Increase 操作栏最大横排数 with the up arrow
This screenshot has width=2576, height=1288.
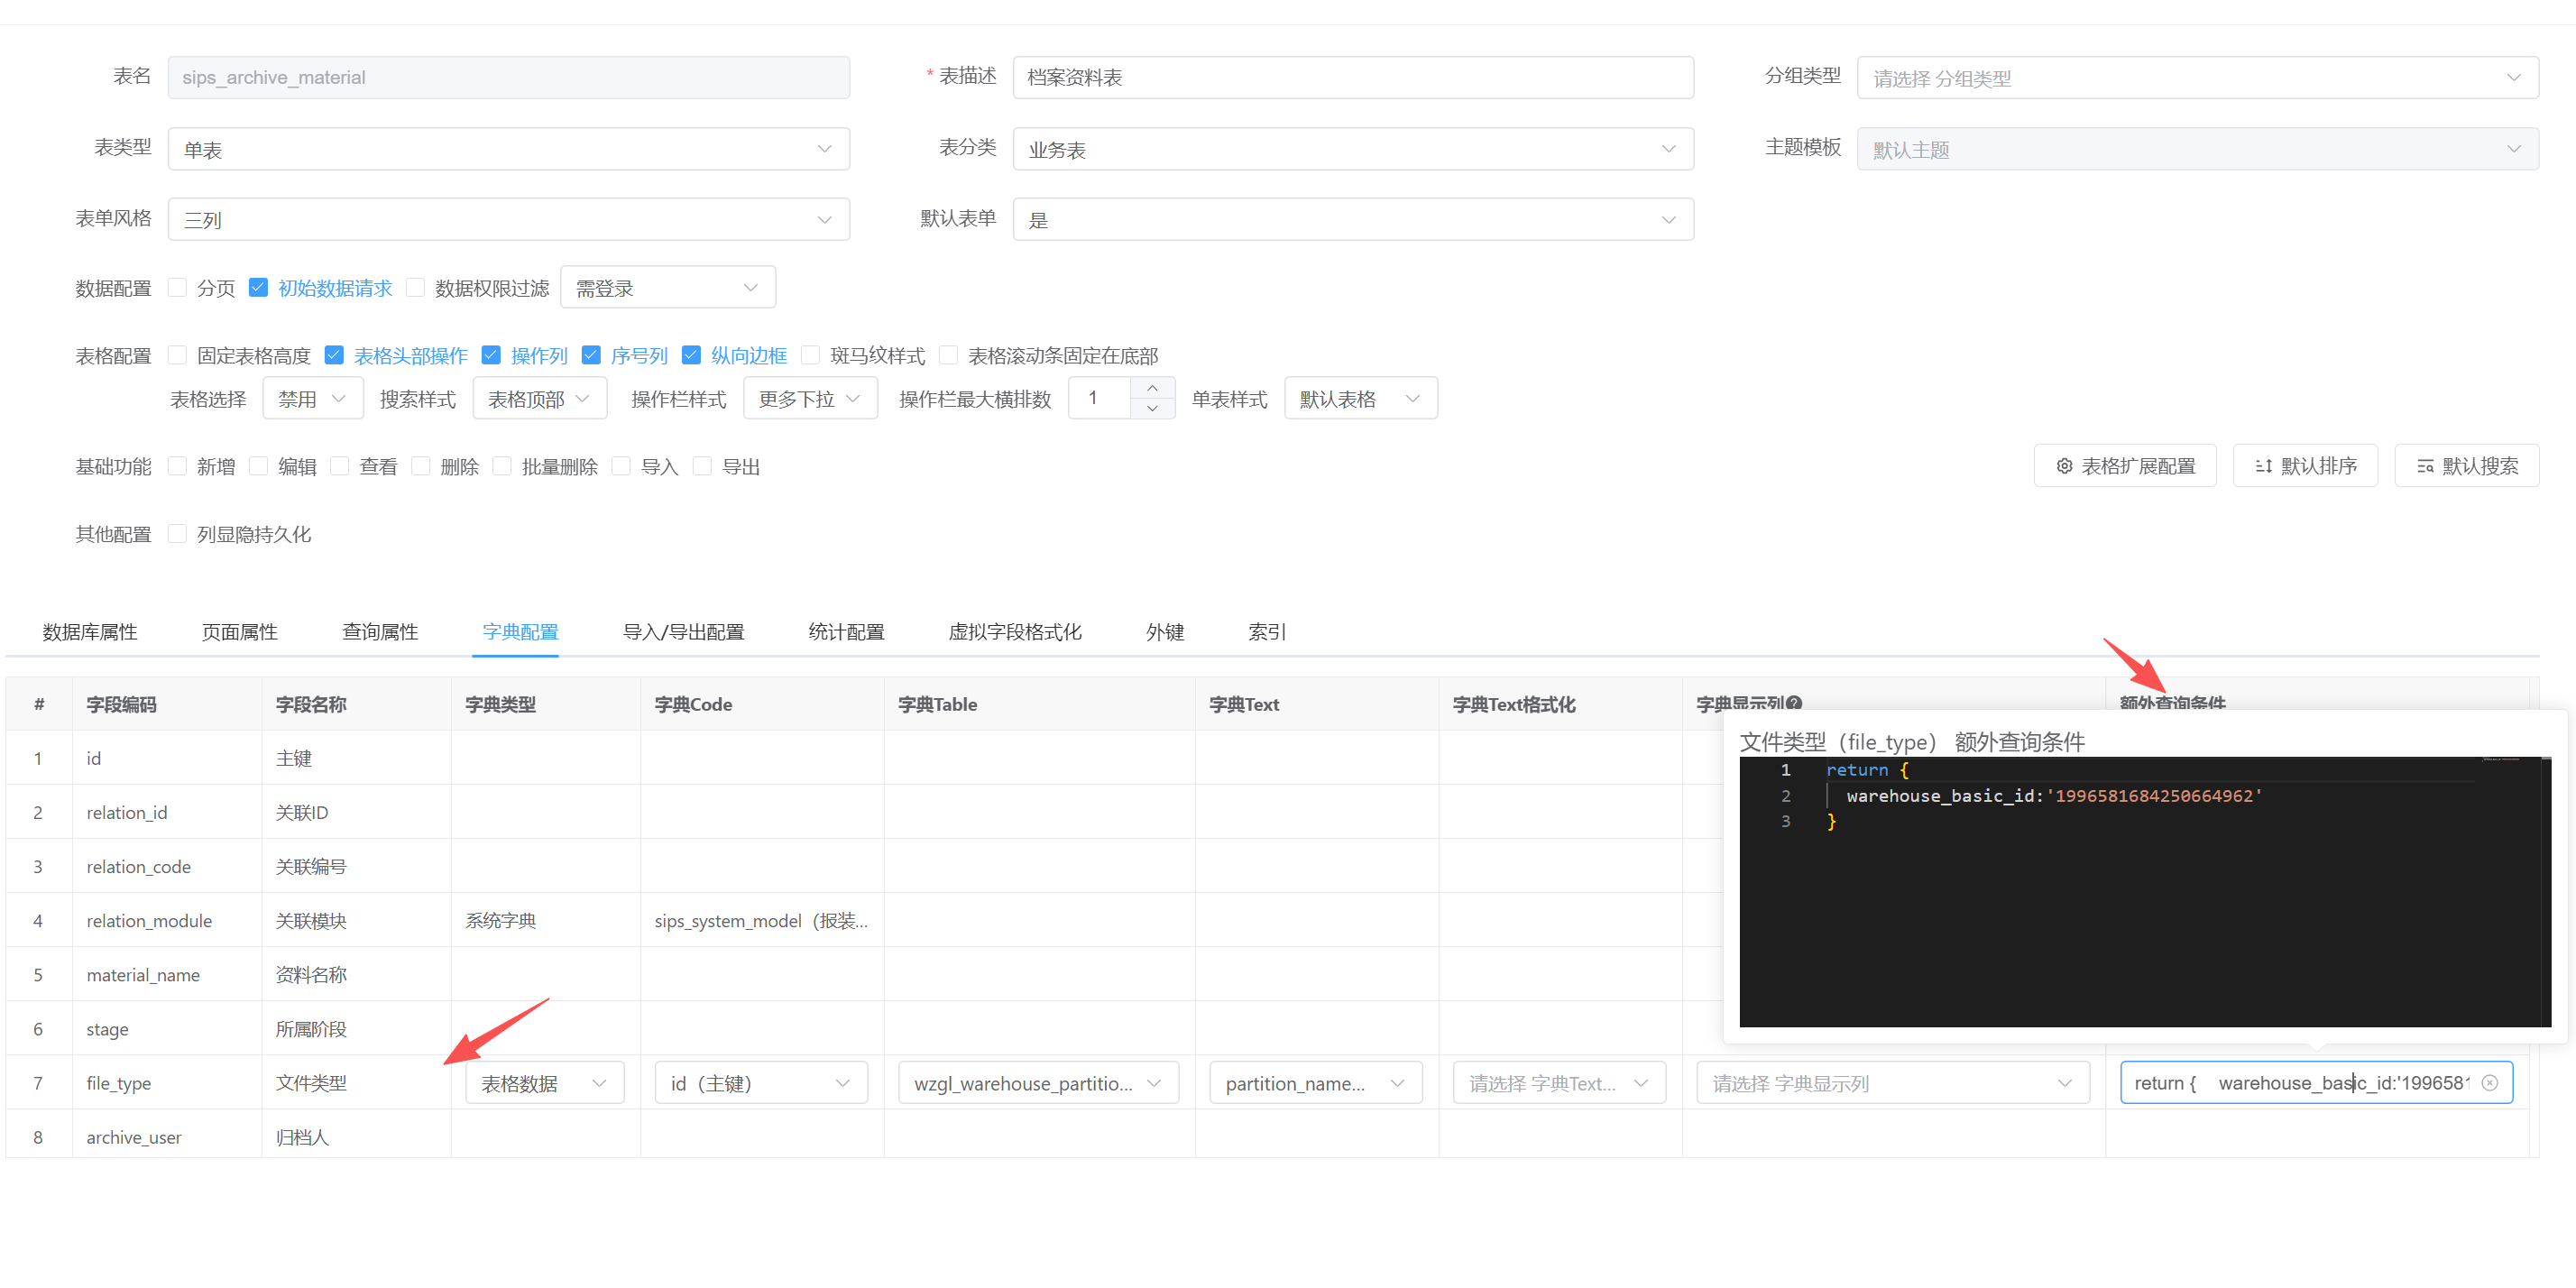tap(1152, 388)
